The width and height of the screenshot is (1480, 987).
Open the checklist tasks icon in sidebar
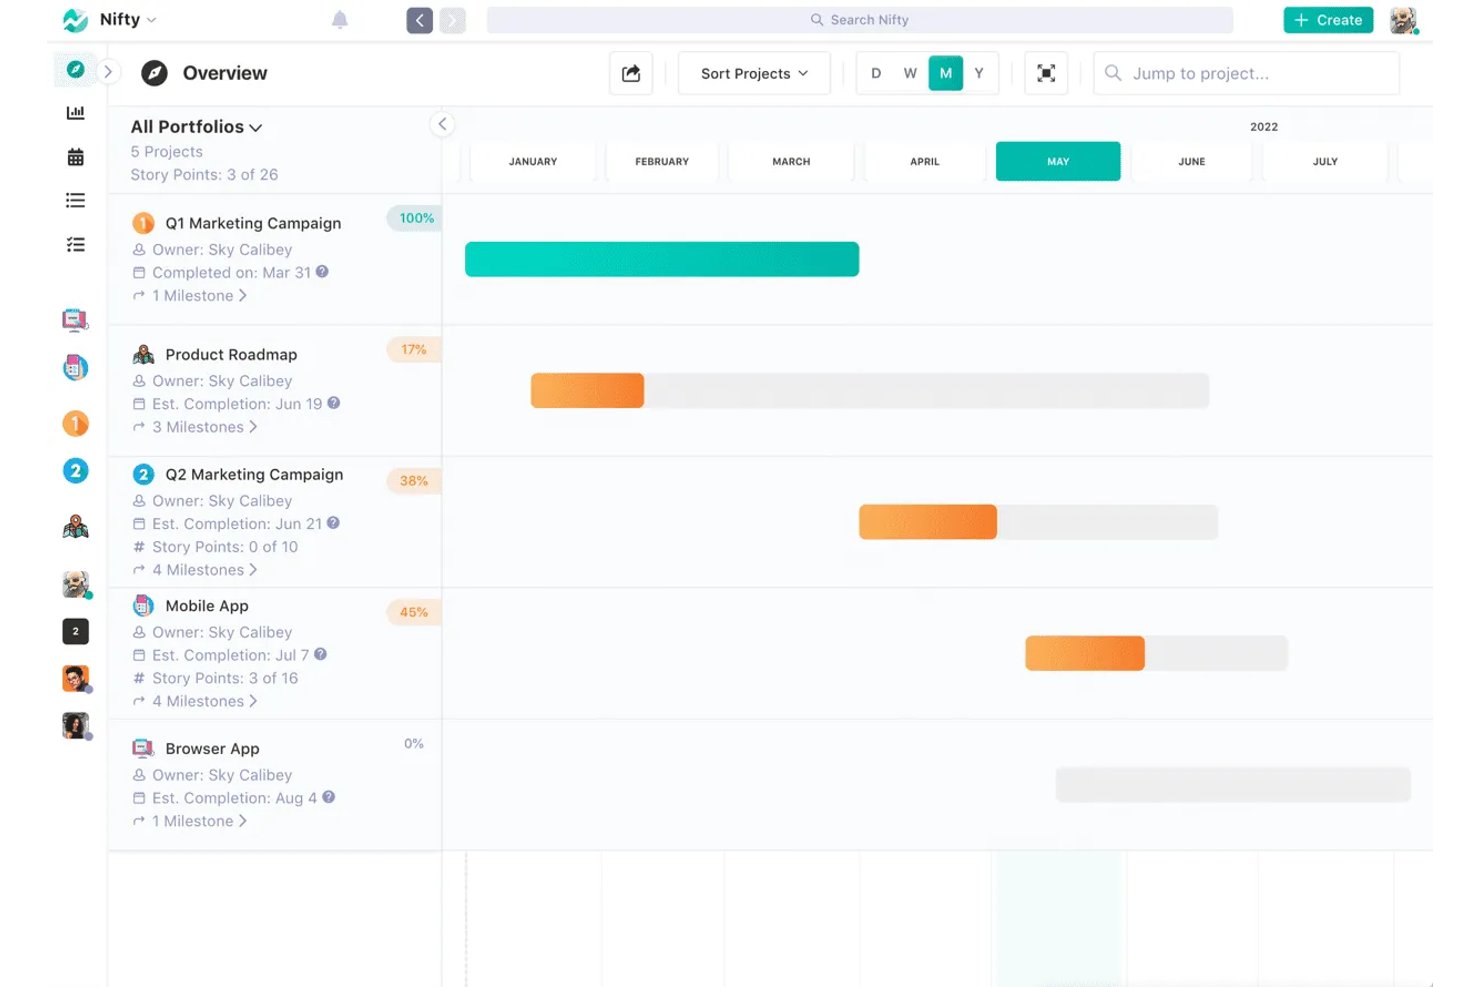[x=75, y=245]
